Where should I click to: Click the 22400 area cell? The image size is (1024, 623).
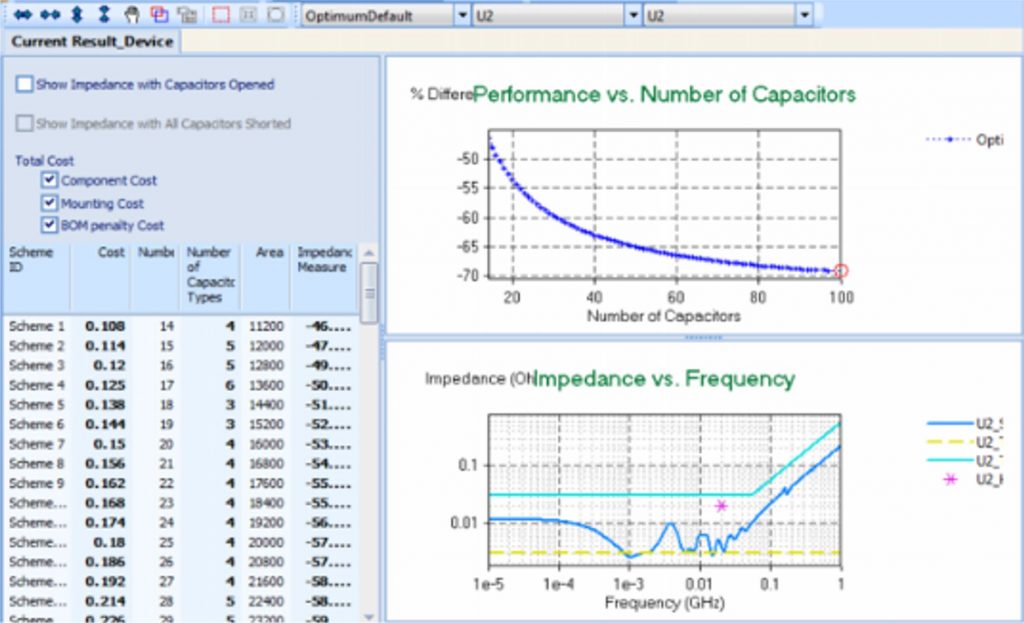(x=266, y=600)
